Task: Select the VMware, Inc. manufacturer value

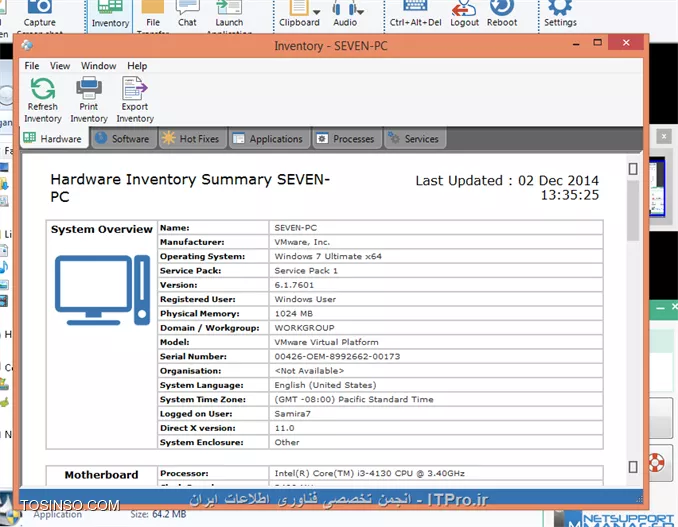Action: (302, 242)
